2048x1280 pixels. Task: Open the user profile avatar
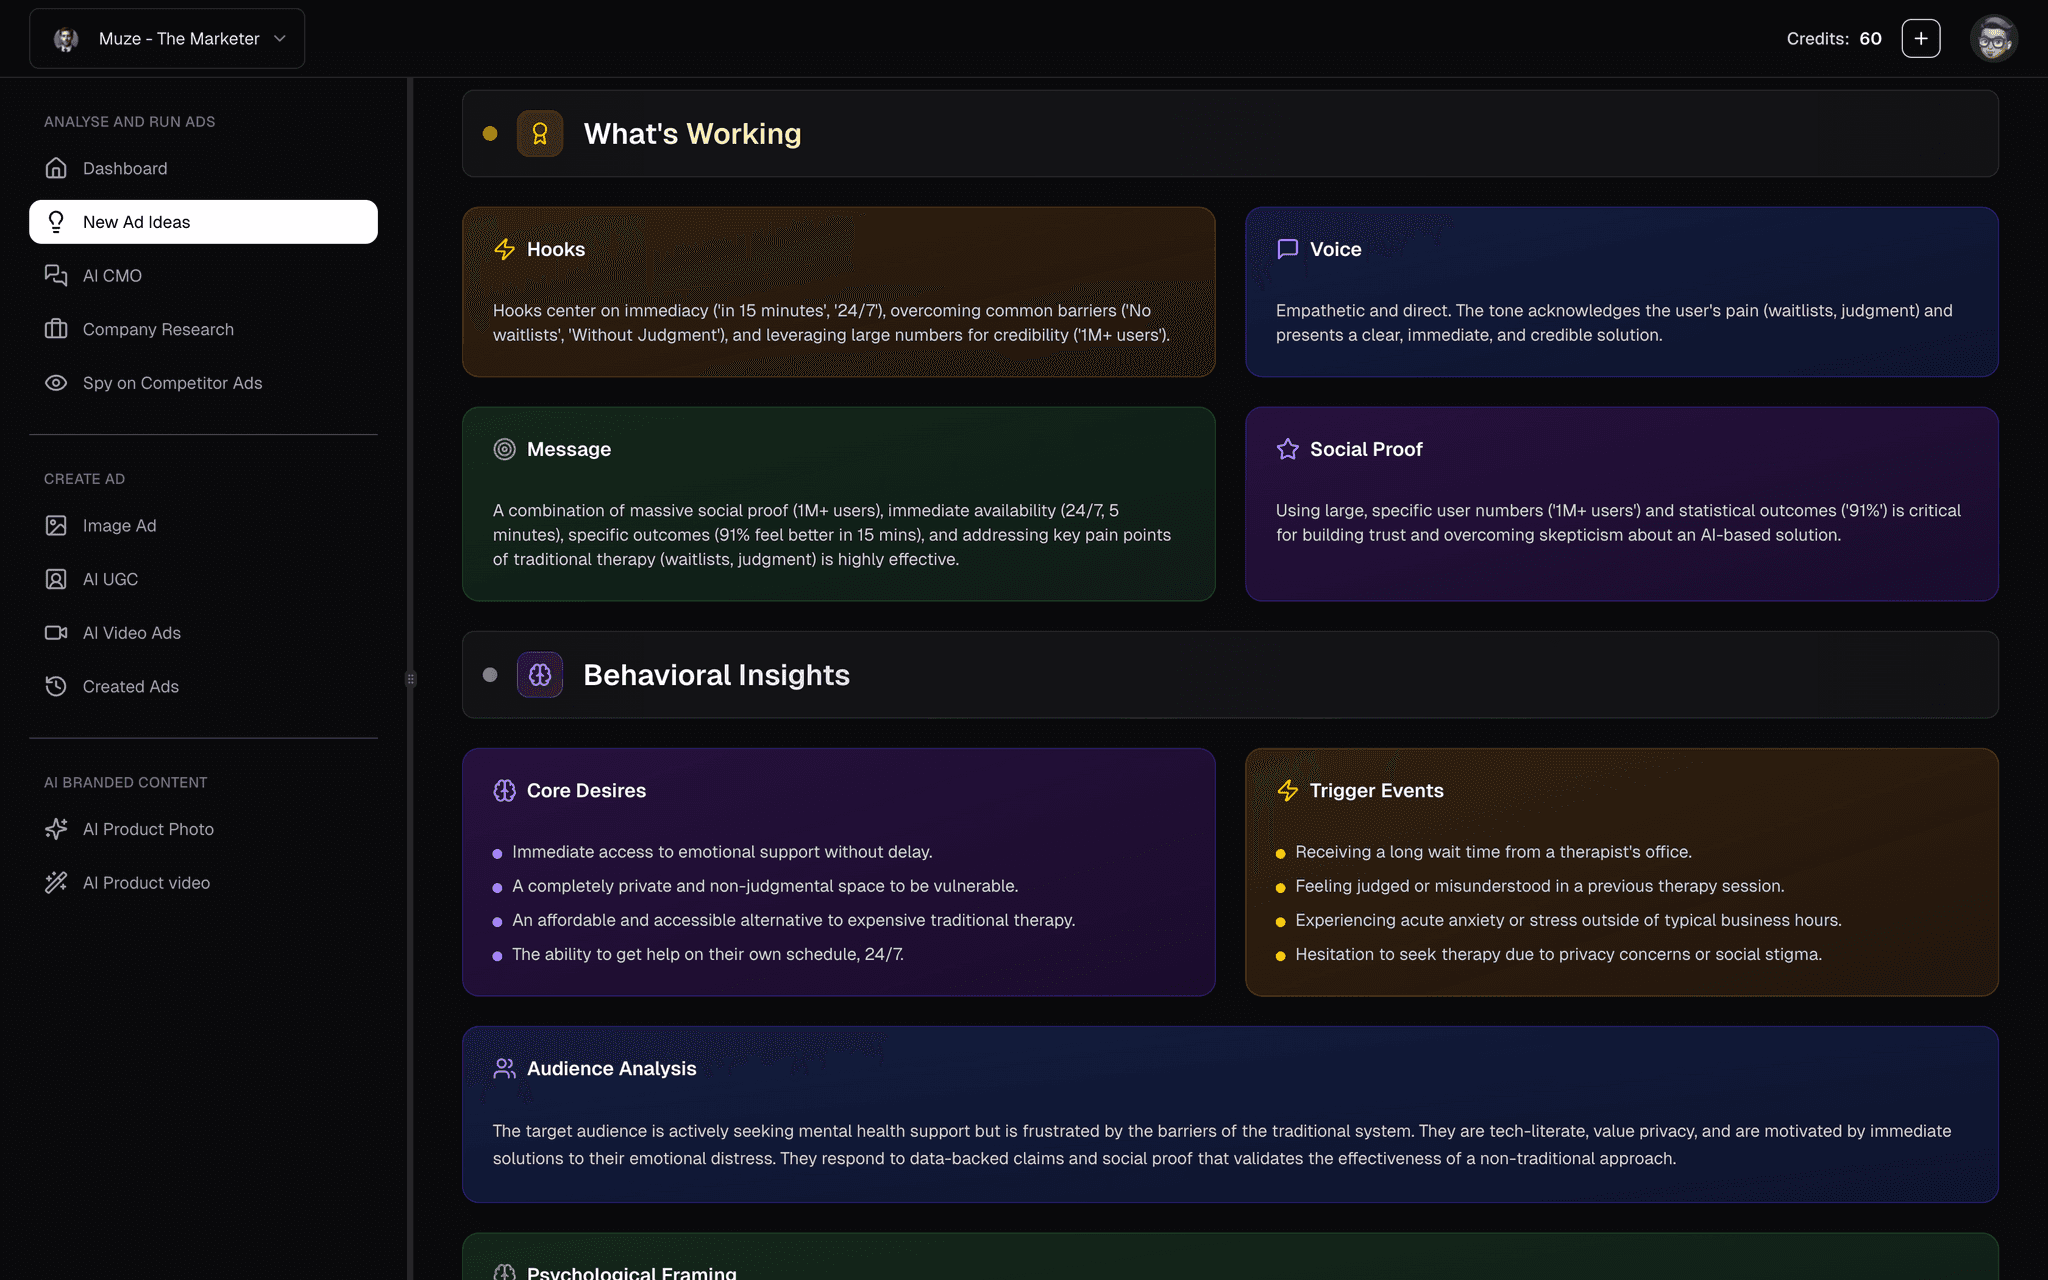(1993, 39)
